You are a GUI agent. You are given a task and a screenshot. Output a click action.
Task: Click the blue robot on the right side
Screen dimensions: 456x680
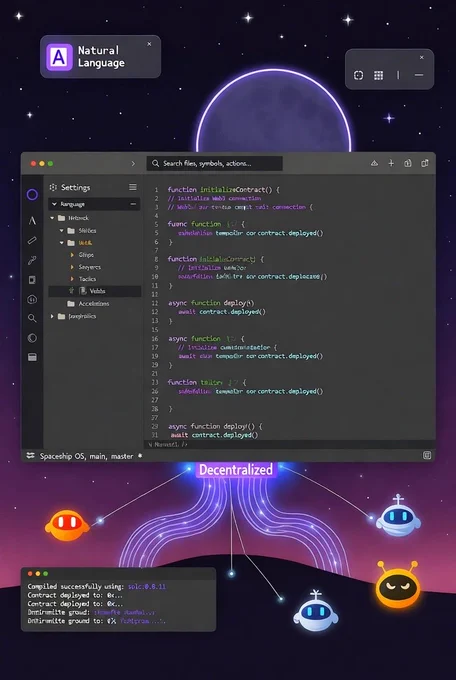coord(398,516)
